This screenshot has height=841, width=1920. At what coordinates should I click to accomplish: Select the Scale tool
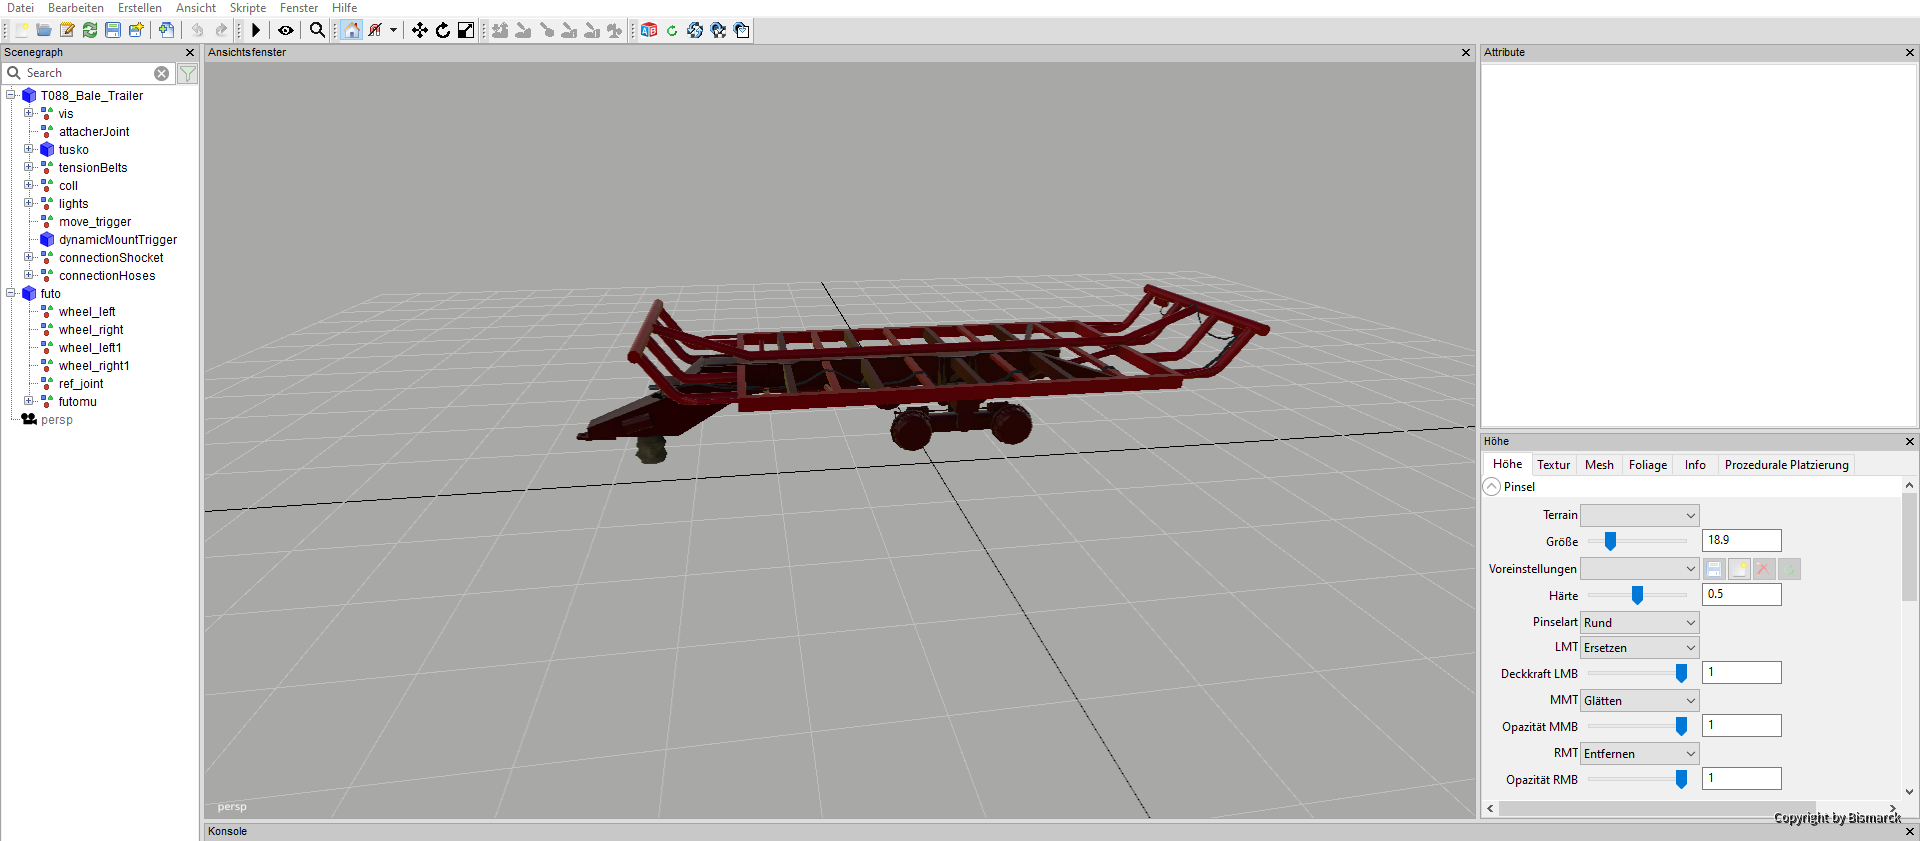(x=466, y=30)
